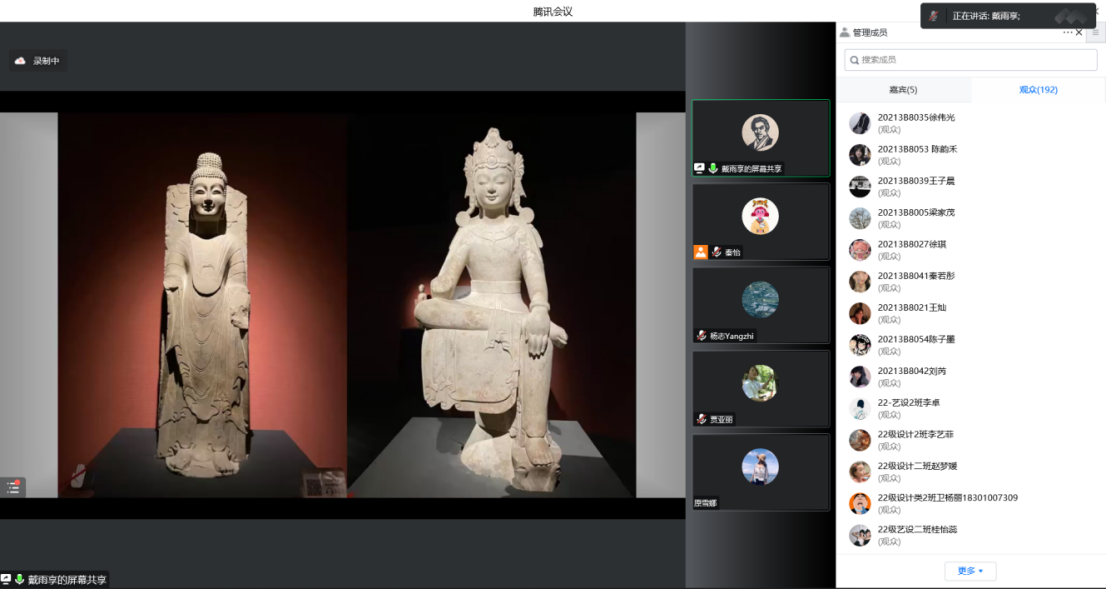Select member 2021388035徐伟光 in list

click(916, 117)
